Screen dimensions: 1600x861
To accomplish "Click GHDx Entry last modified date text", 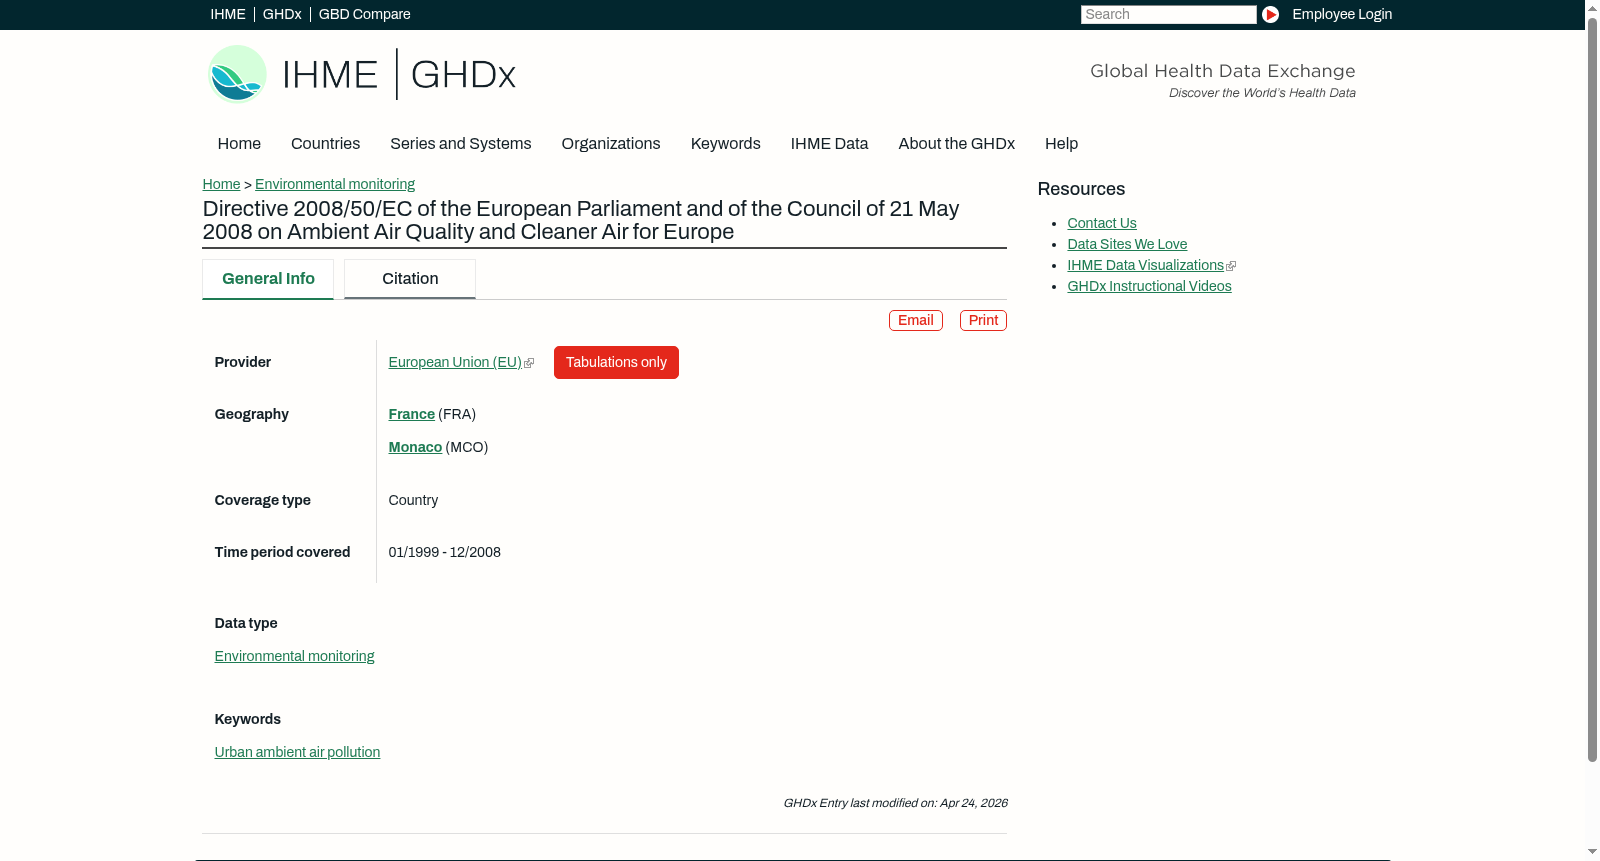I will pos(895,803).
